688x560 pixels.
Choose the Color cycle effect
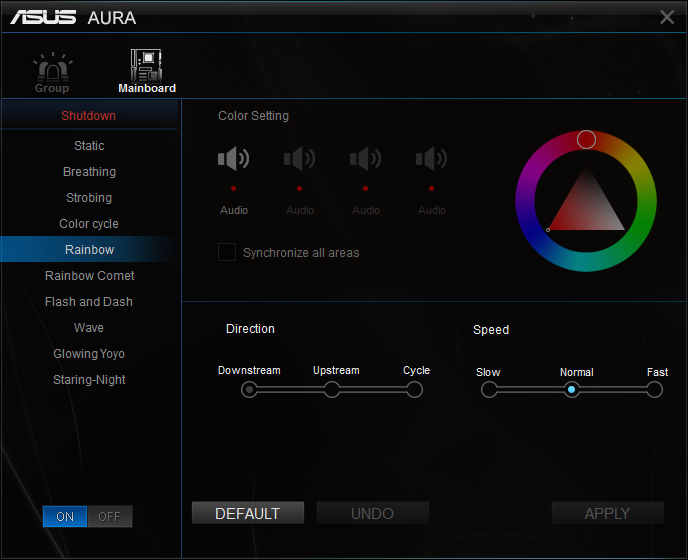pos(89,223)
